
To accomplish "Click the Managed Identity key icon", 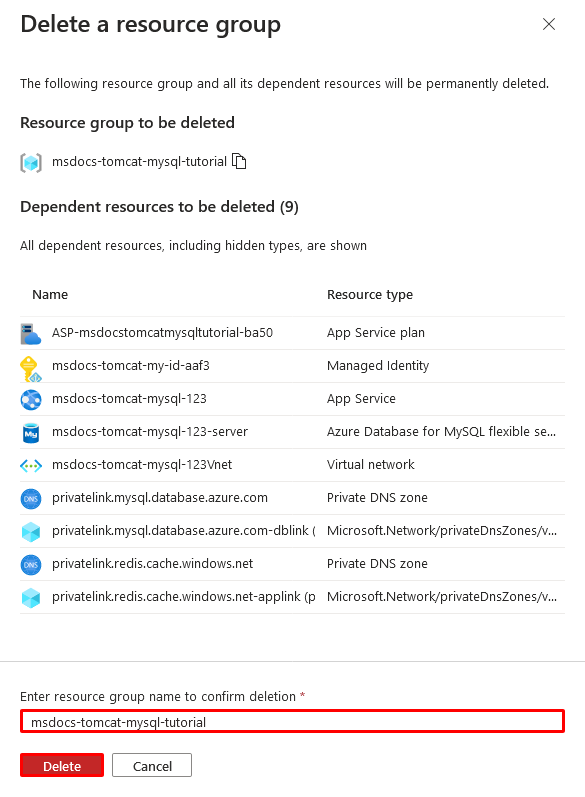I will (30, 368).
